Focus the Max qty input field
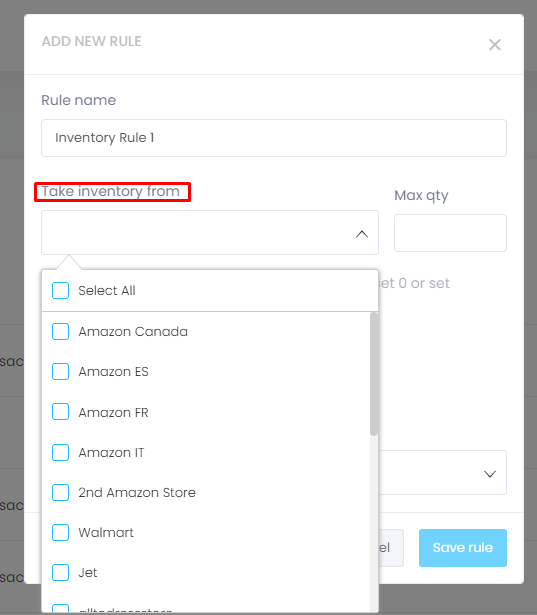The width and height of the screenshot is (537, 615). pos(450,233)
